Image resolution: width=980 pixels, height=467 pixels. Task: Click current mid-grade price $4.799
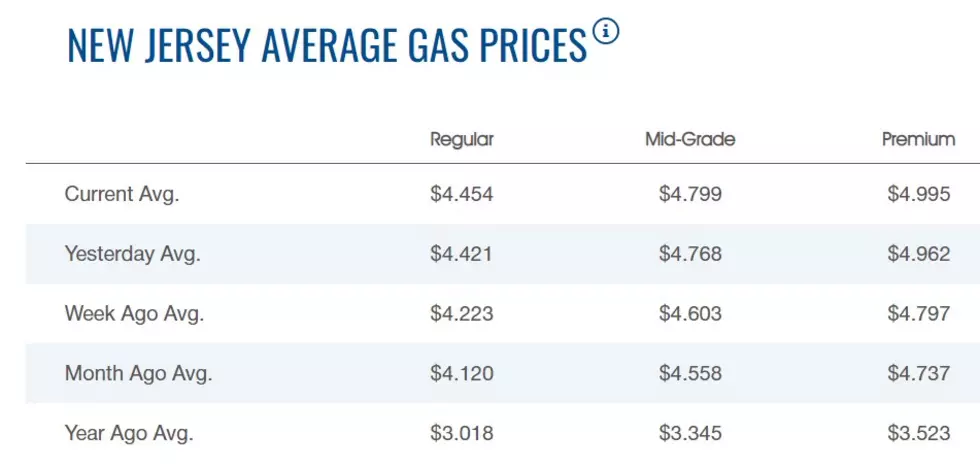[691, 194]
